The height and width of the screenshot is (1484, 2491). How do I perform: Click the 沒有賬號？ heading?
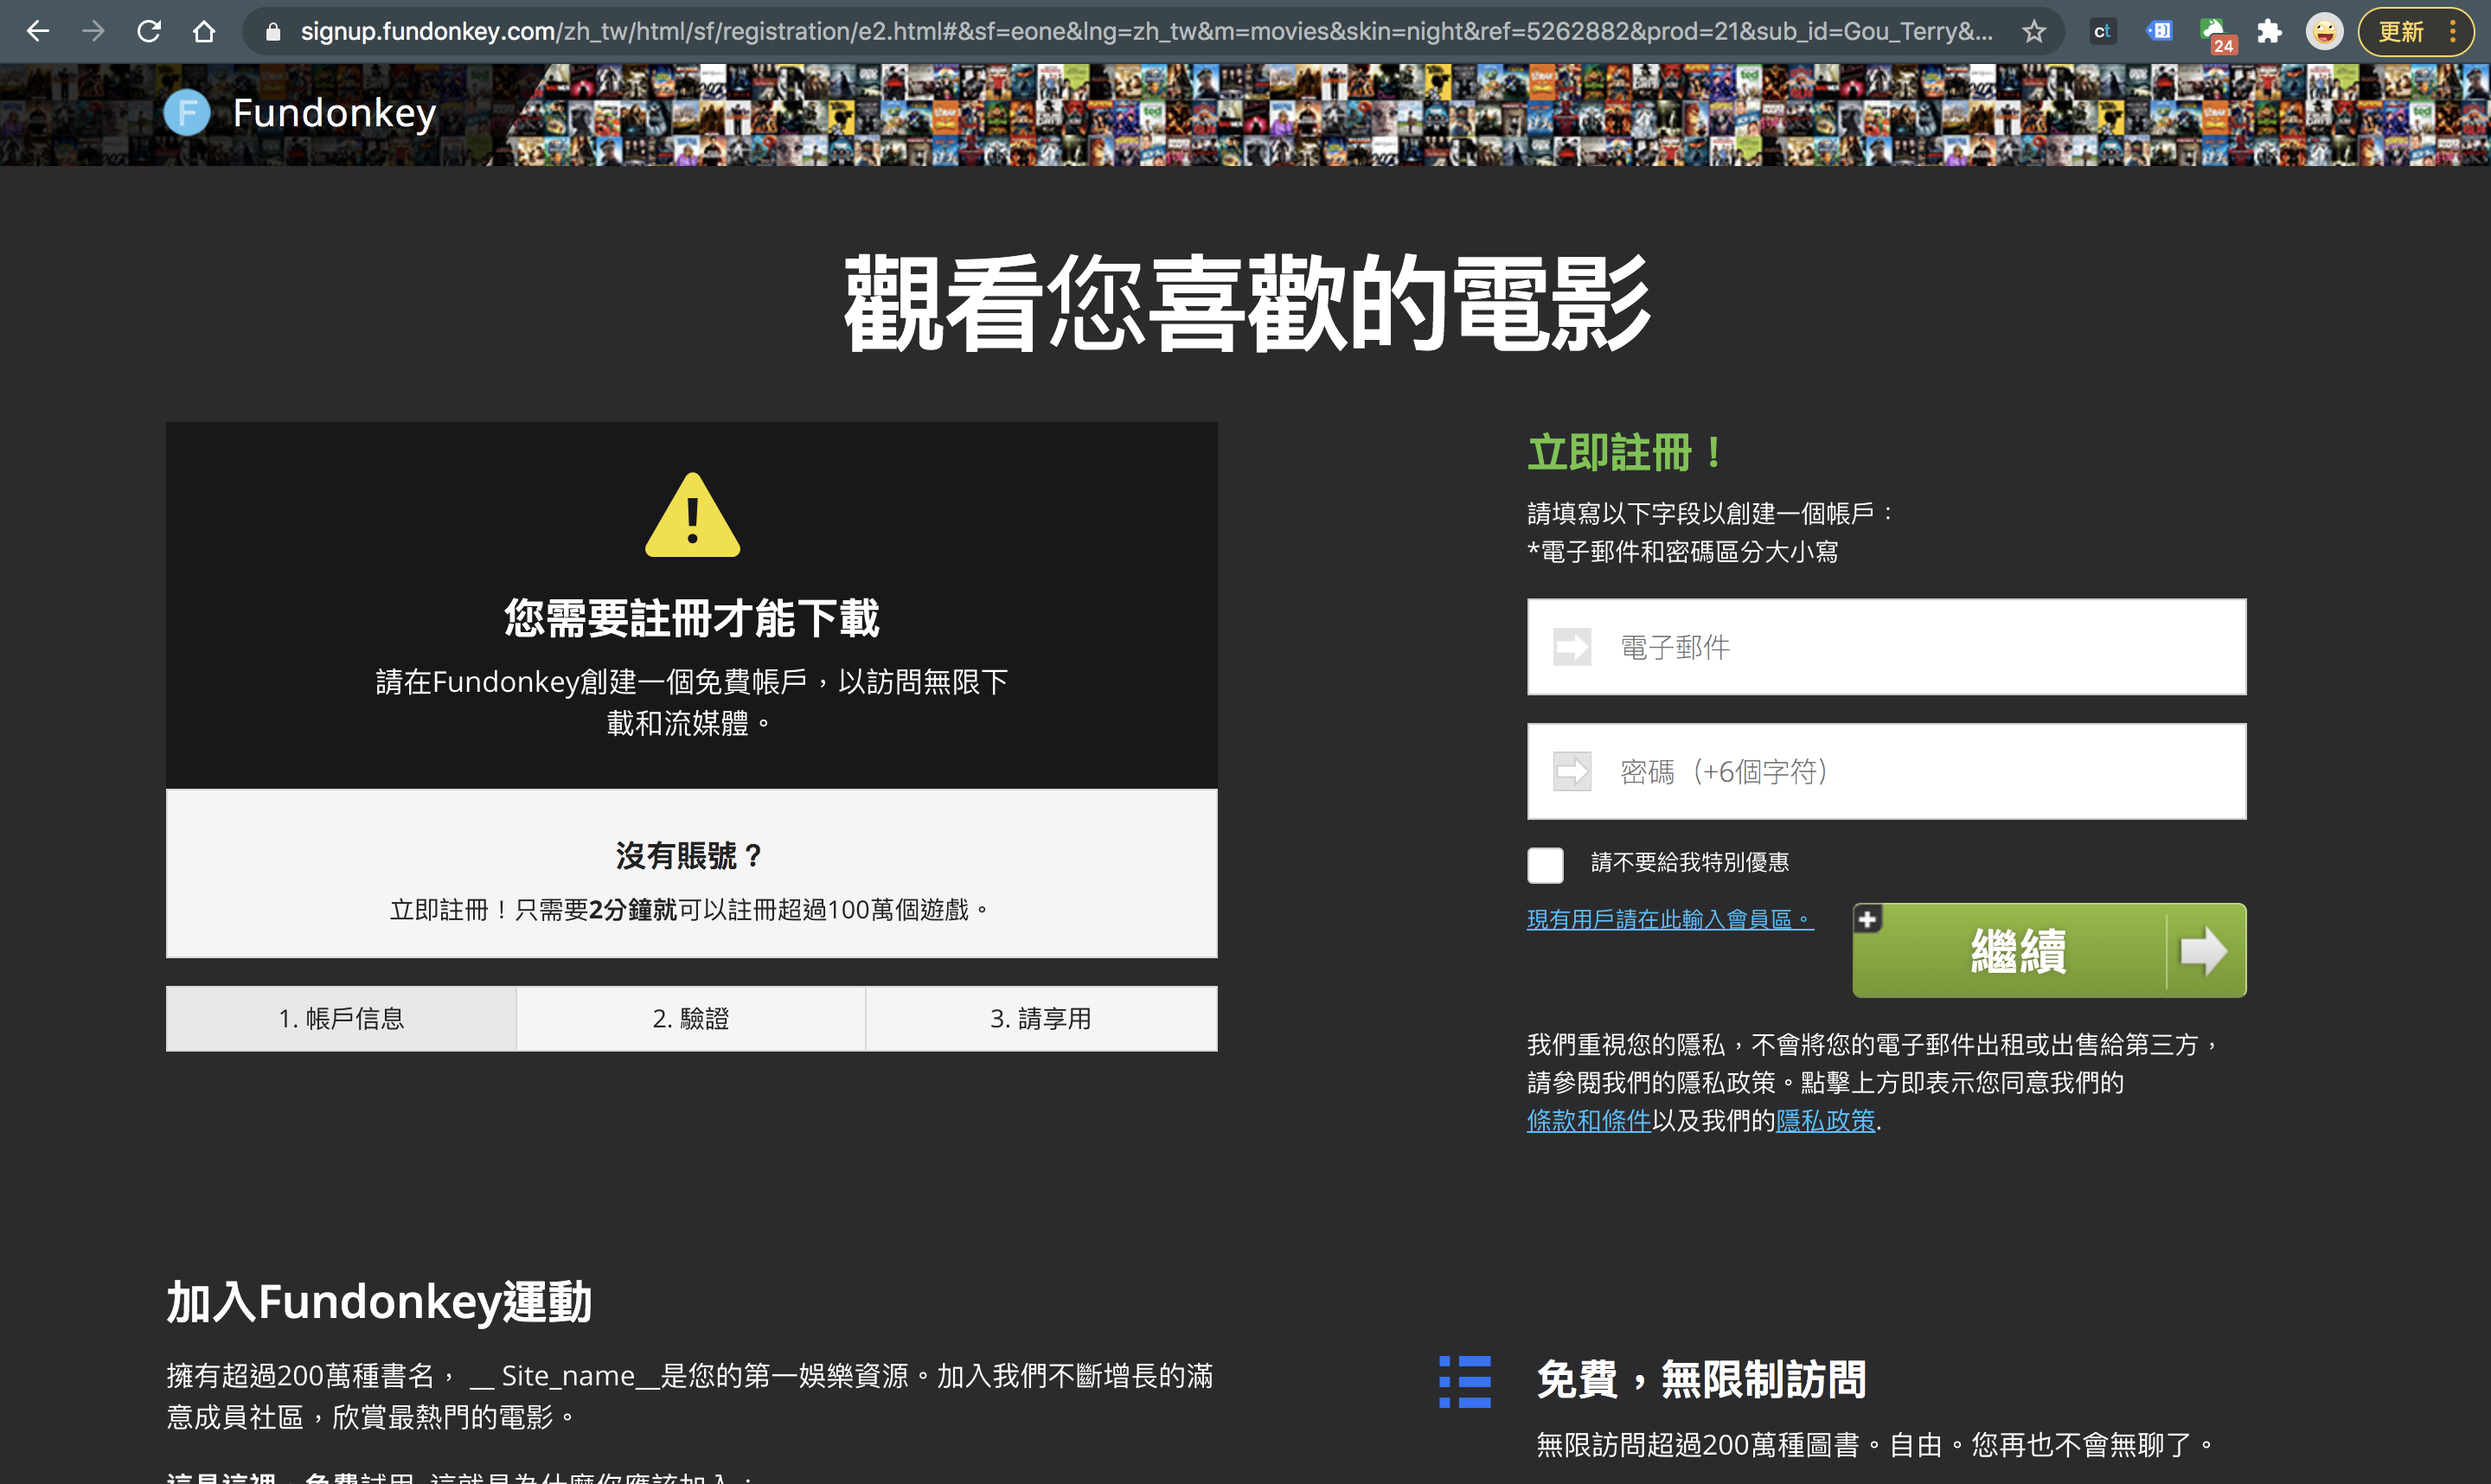689,856
